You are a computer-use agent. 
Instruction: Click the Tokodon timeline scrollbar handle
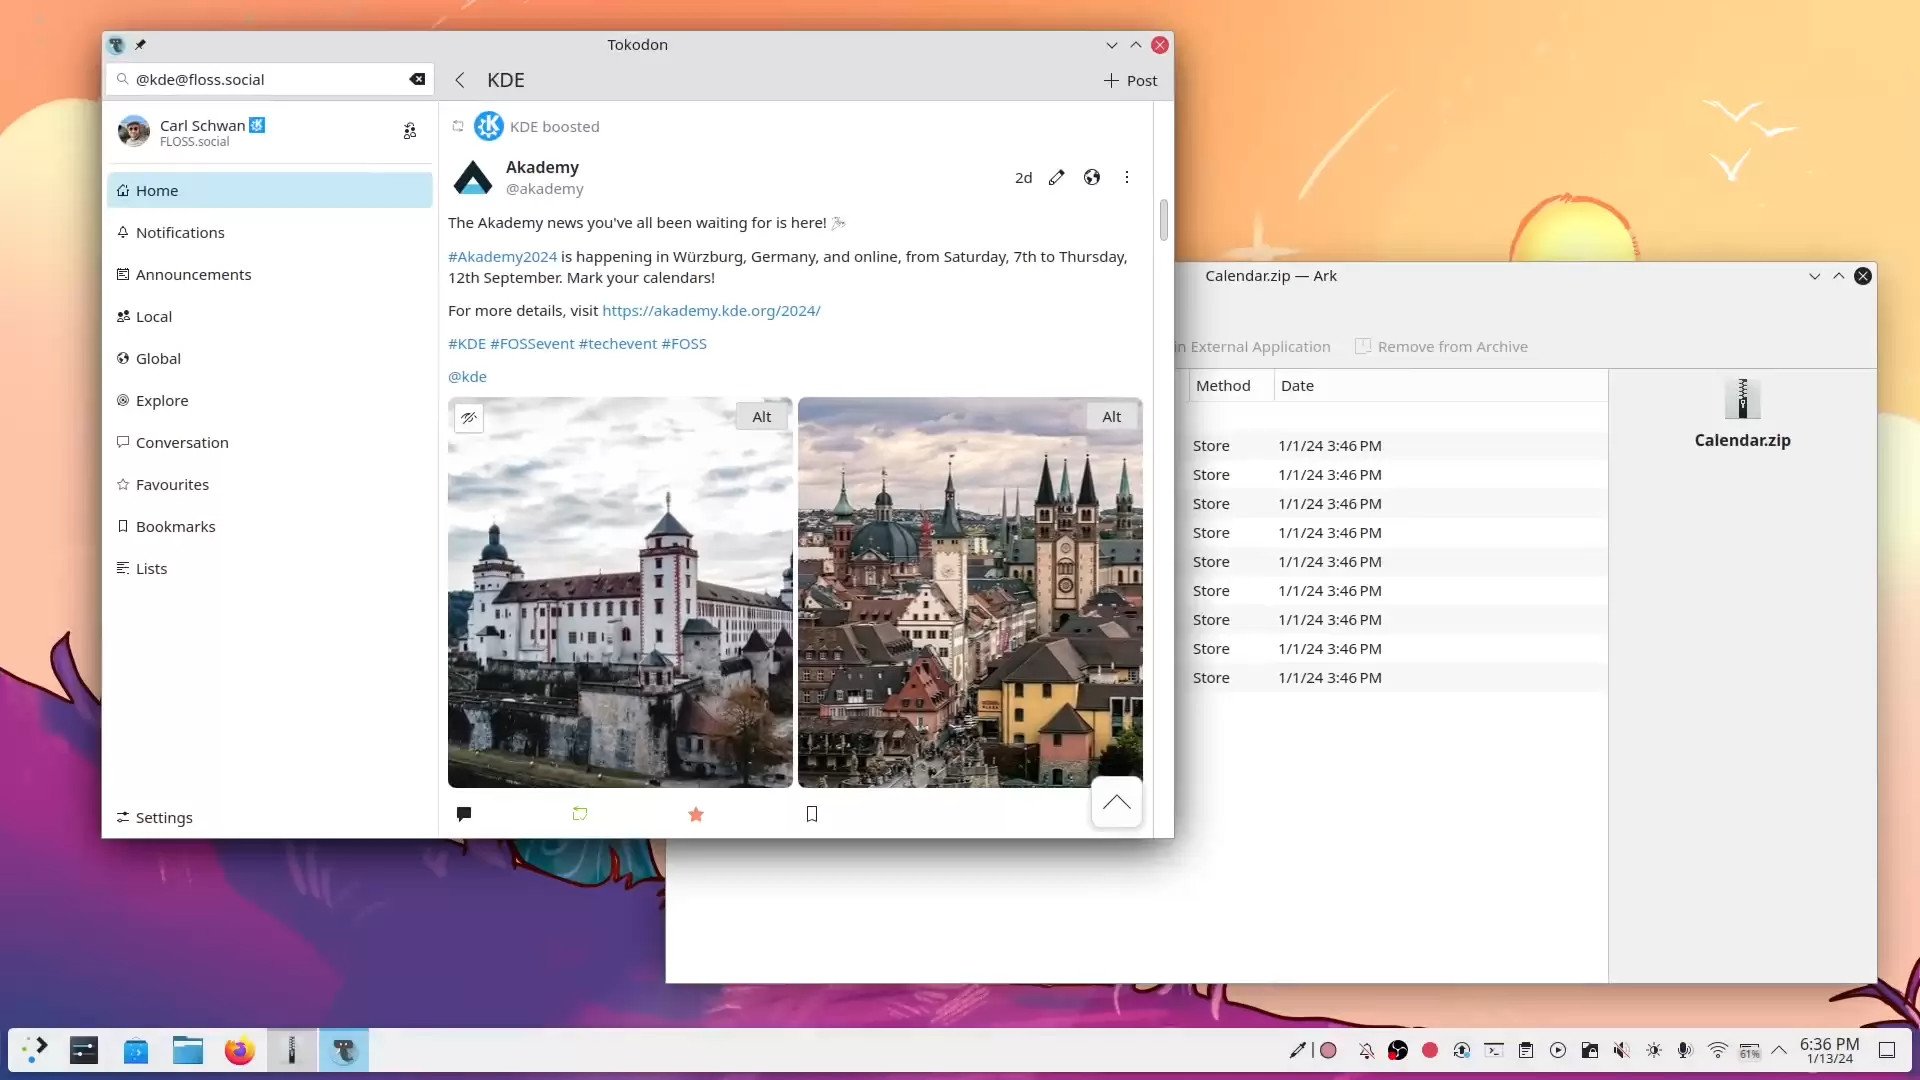pos(1164,220)
